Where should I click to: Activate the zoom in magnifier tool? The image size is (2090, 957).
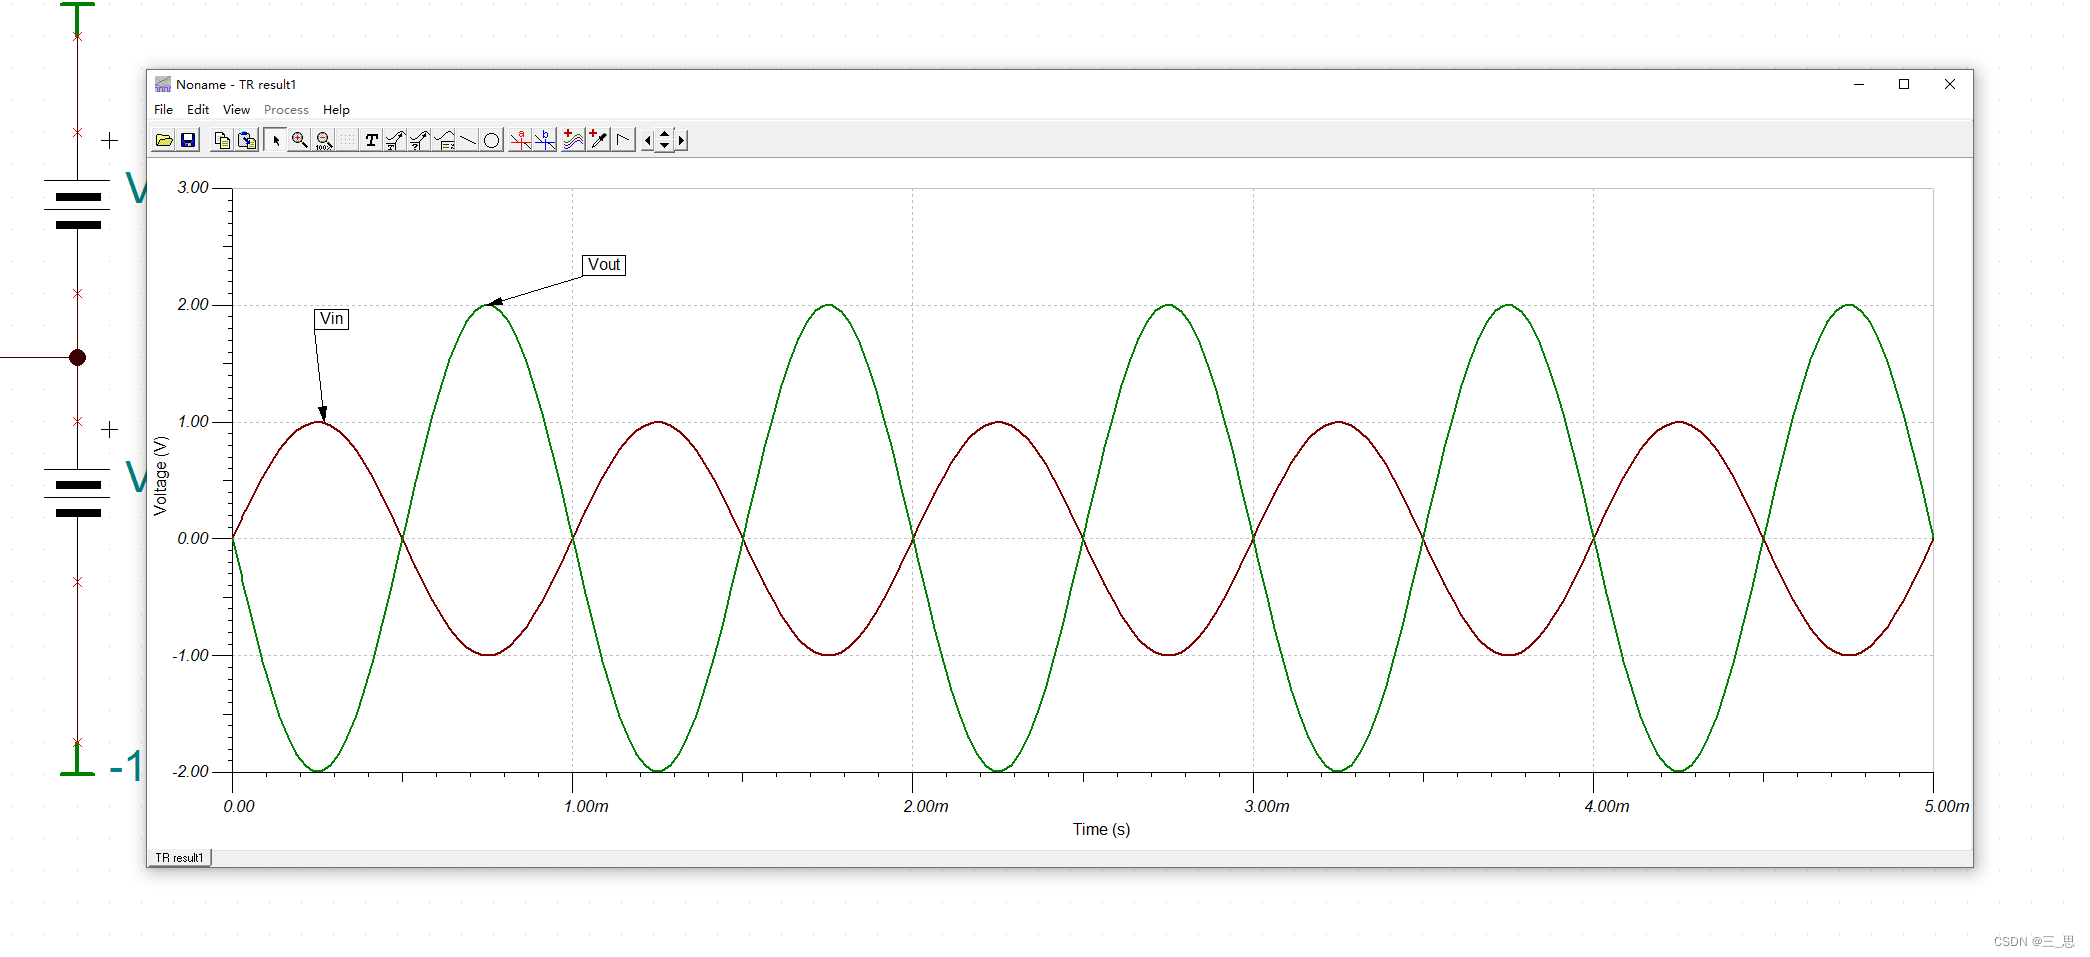click(299, 140)
